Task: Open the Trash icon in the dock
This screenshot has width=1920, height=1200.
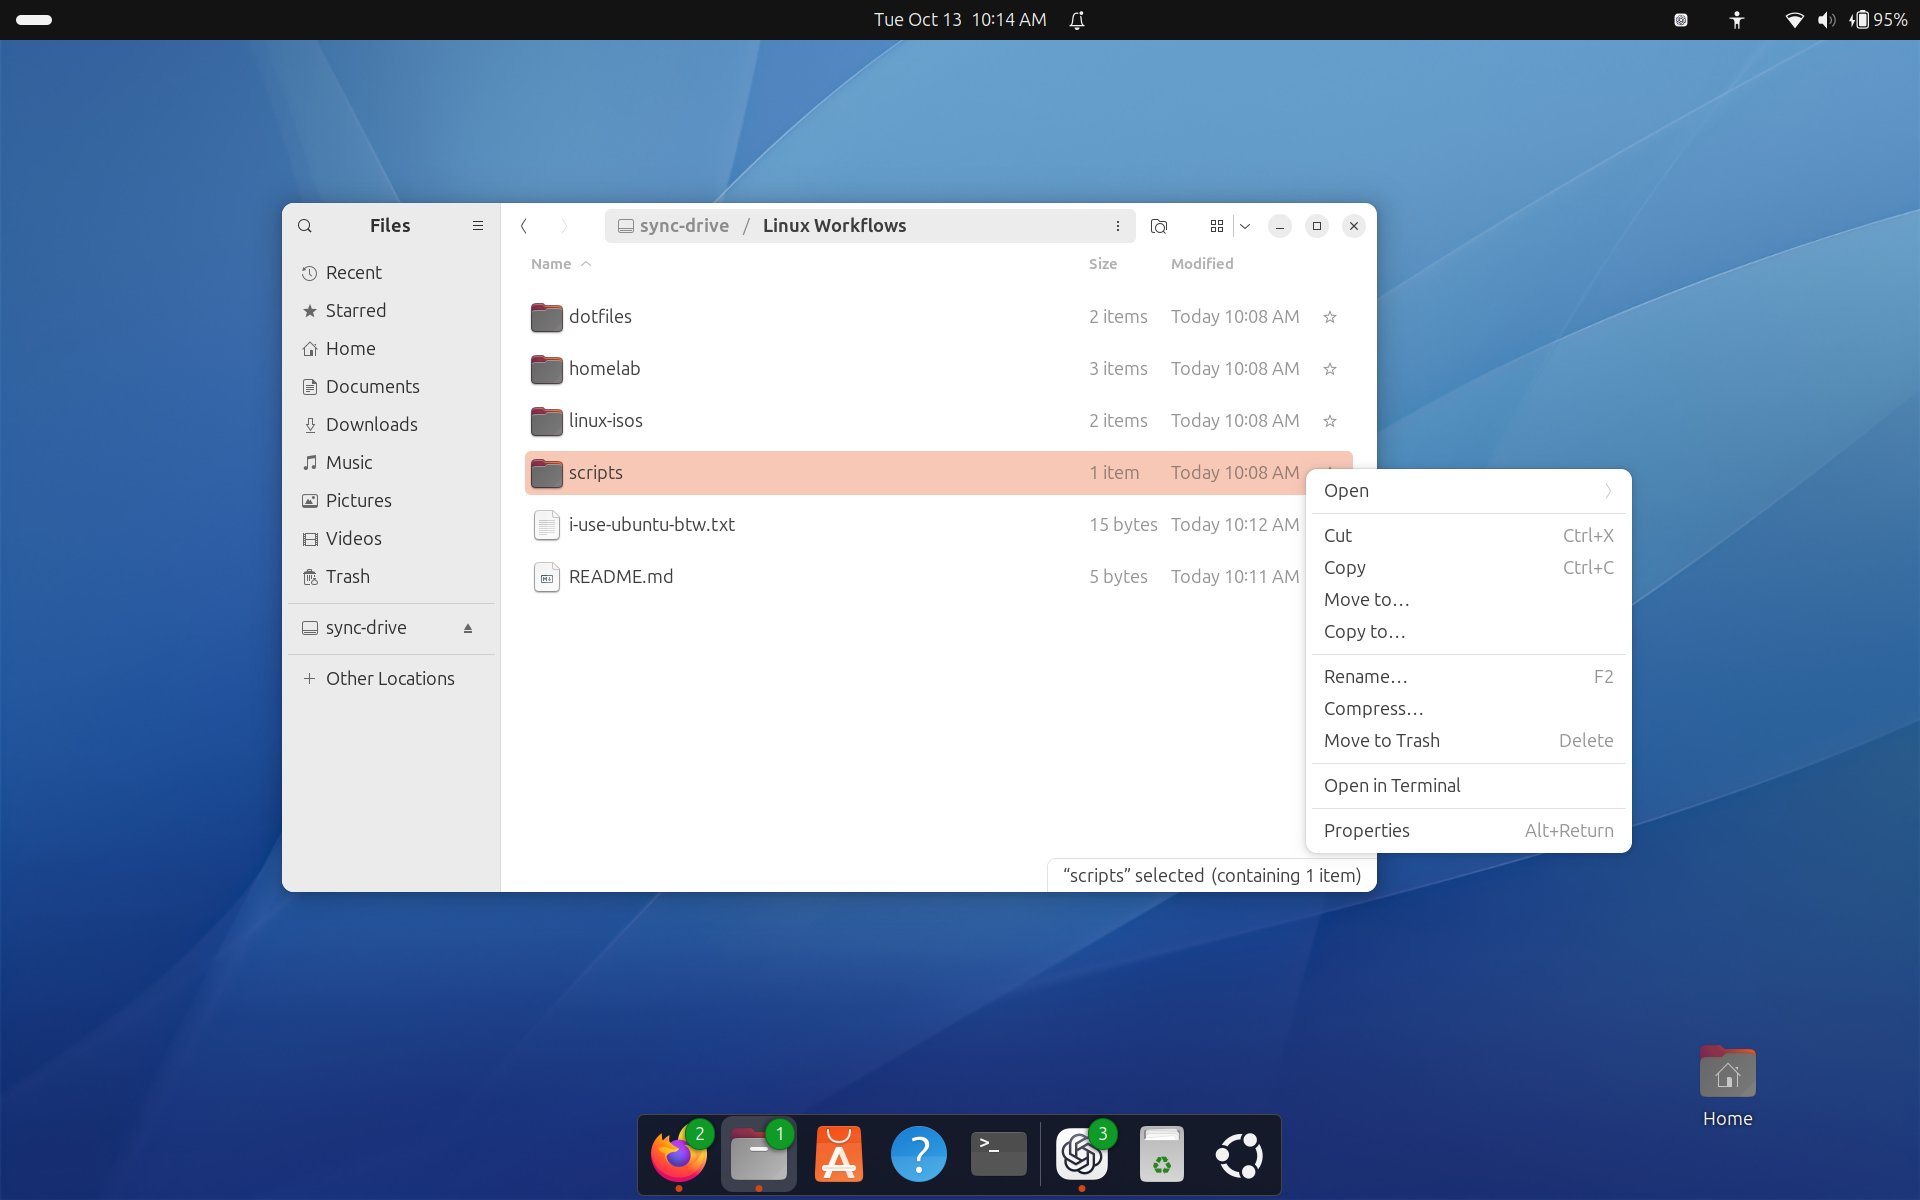Action: coord(1162,1155)
